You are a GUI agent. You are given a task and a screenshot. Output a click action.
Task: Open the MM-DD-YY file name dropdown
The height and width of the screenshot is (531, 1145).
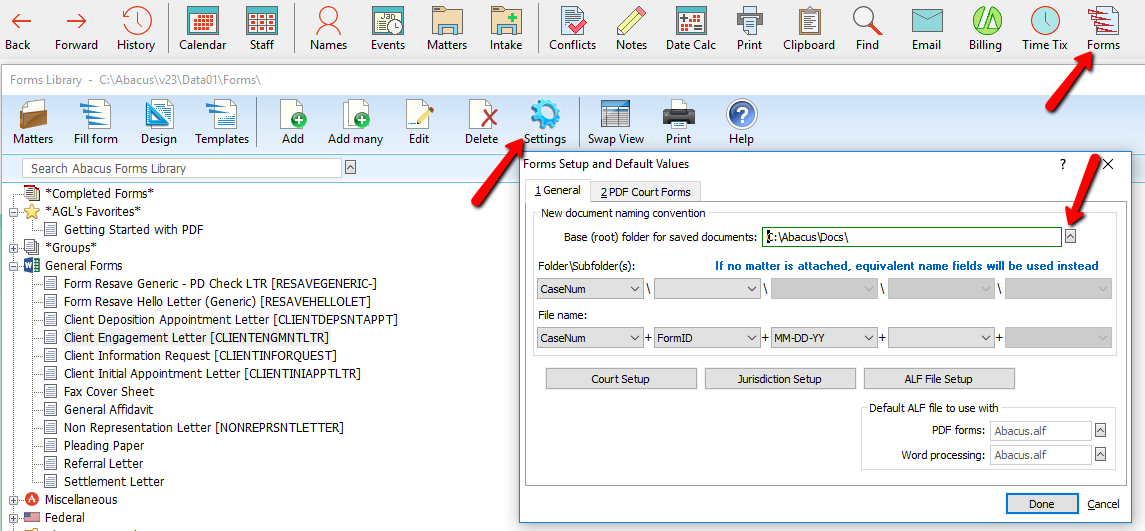824,338
